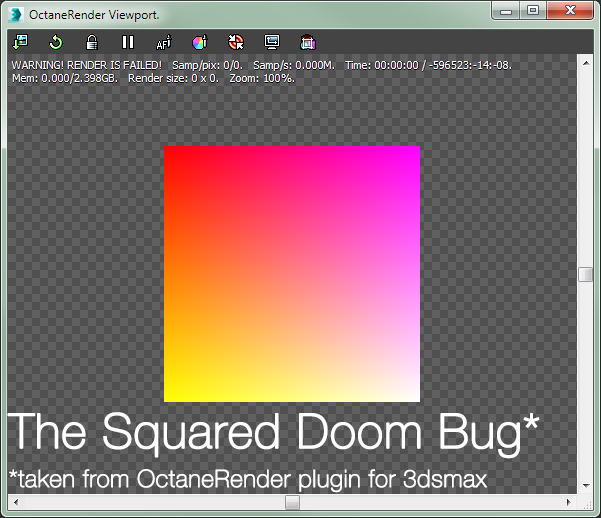The width and height of the screenshot is (601, 518).
Task: Minimize the OctaneRender Viewport window
Action: 508,11
